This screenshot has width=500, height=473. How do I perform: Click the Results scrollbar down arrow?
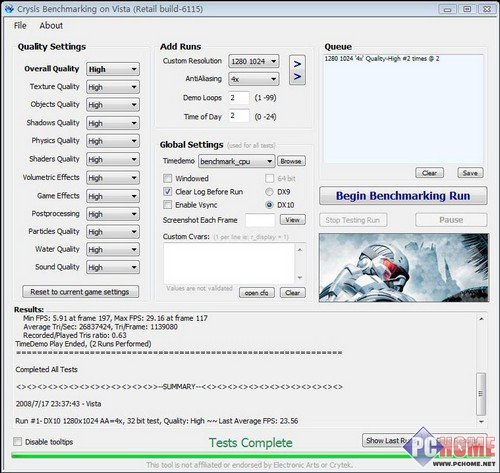coord(481,422)
